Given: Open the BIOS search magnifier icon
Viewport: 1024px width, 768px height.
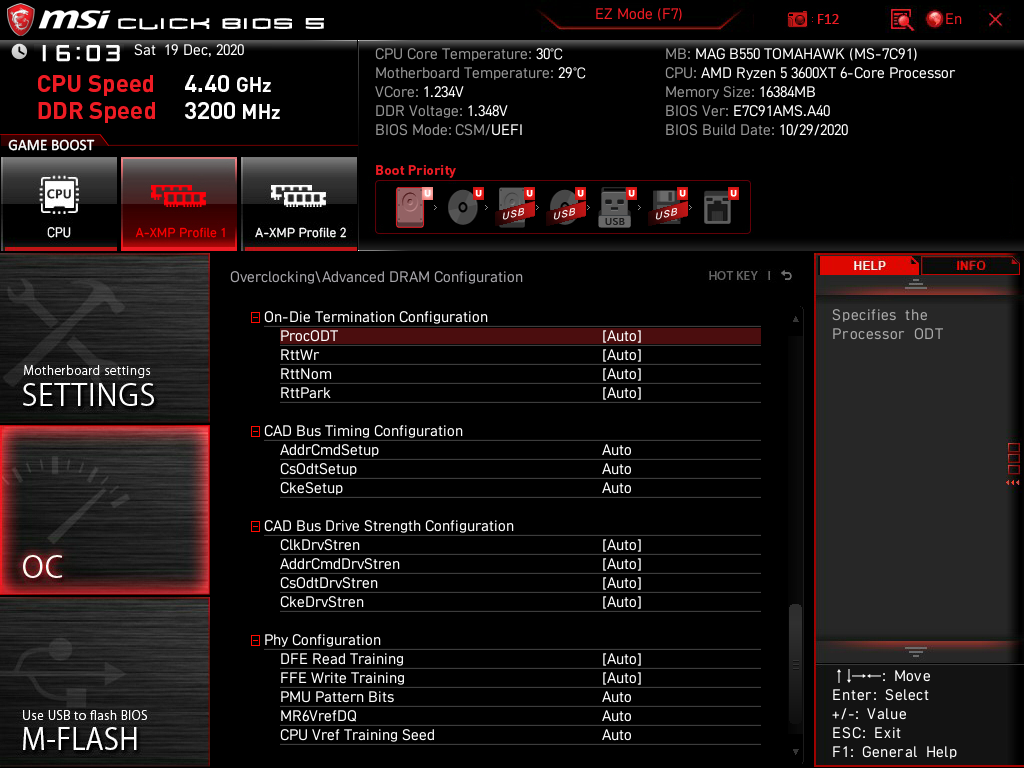Looking at the screenshot, I should [902, 20].
